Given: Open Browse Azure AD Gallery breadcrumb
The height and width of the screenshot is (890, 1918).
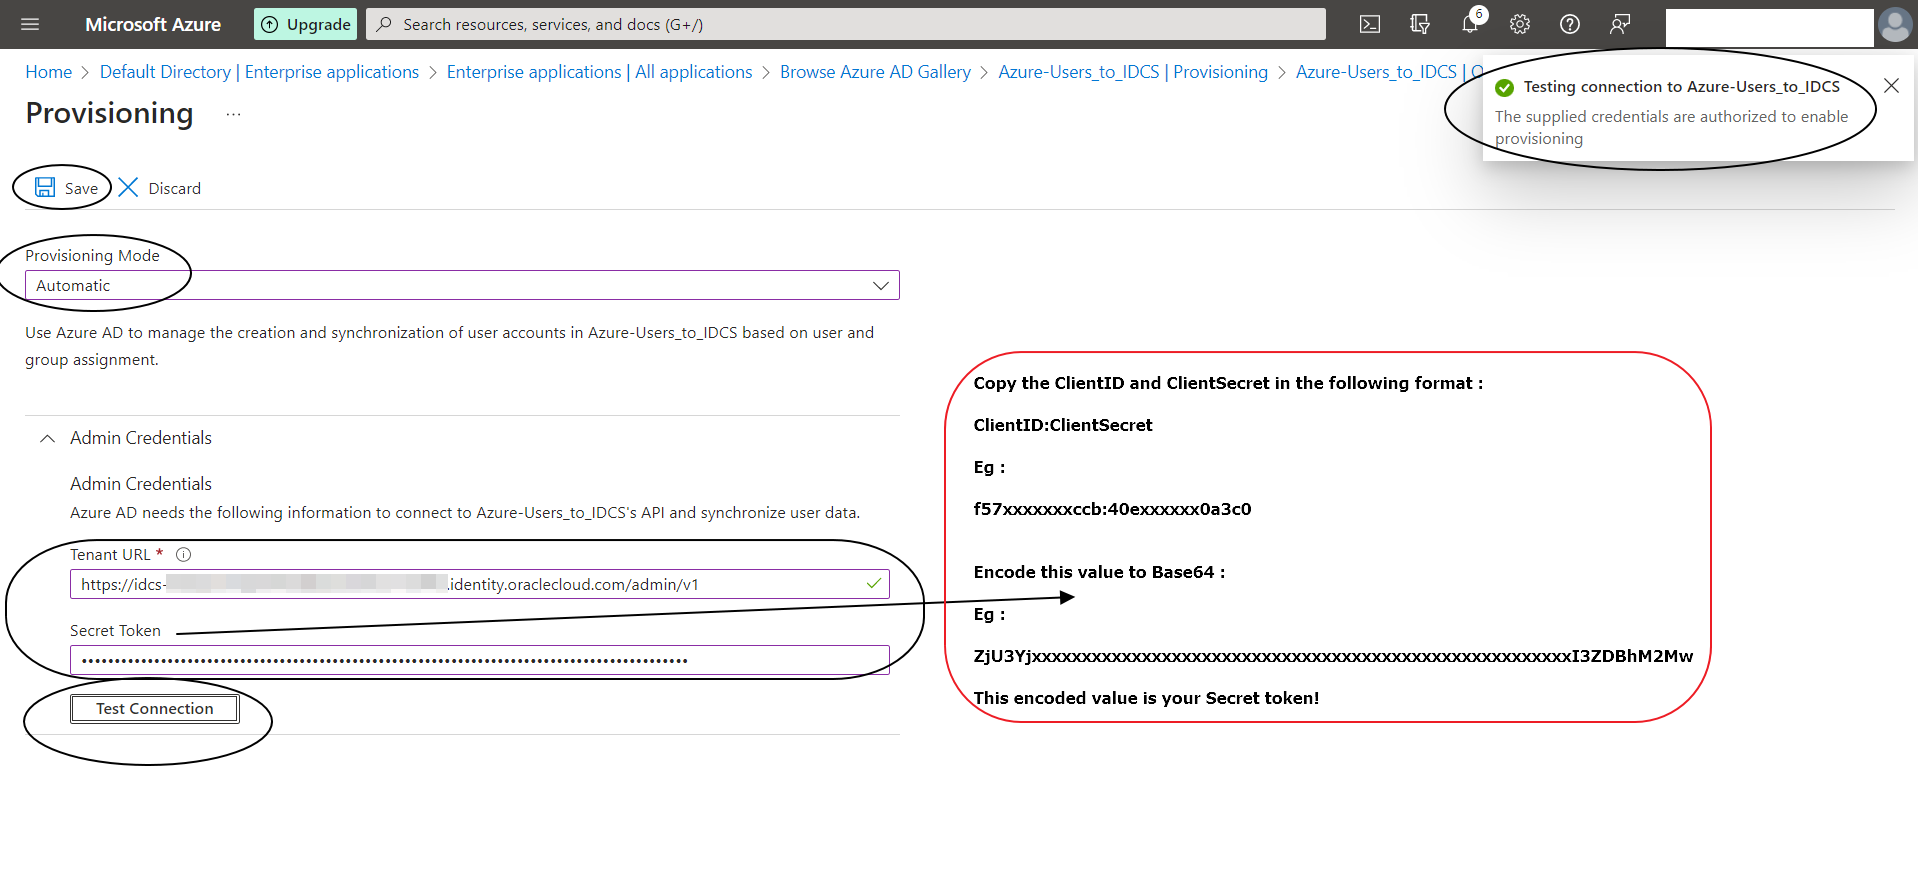Looking at the screenshot, I should [x=875, y=72].
